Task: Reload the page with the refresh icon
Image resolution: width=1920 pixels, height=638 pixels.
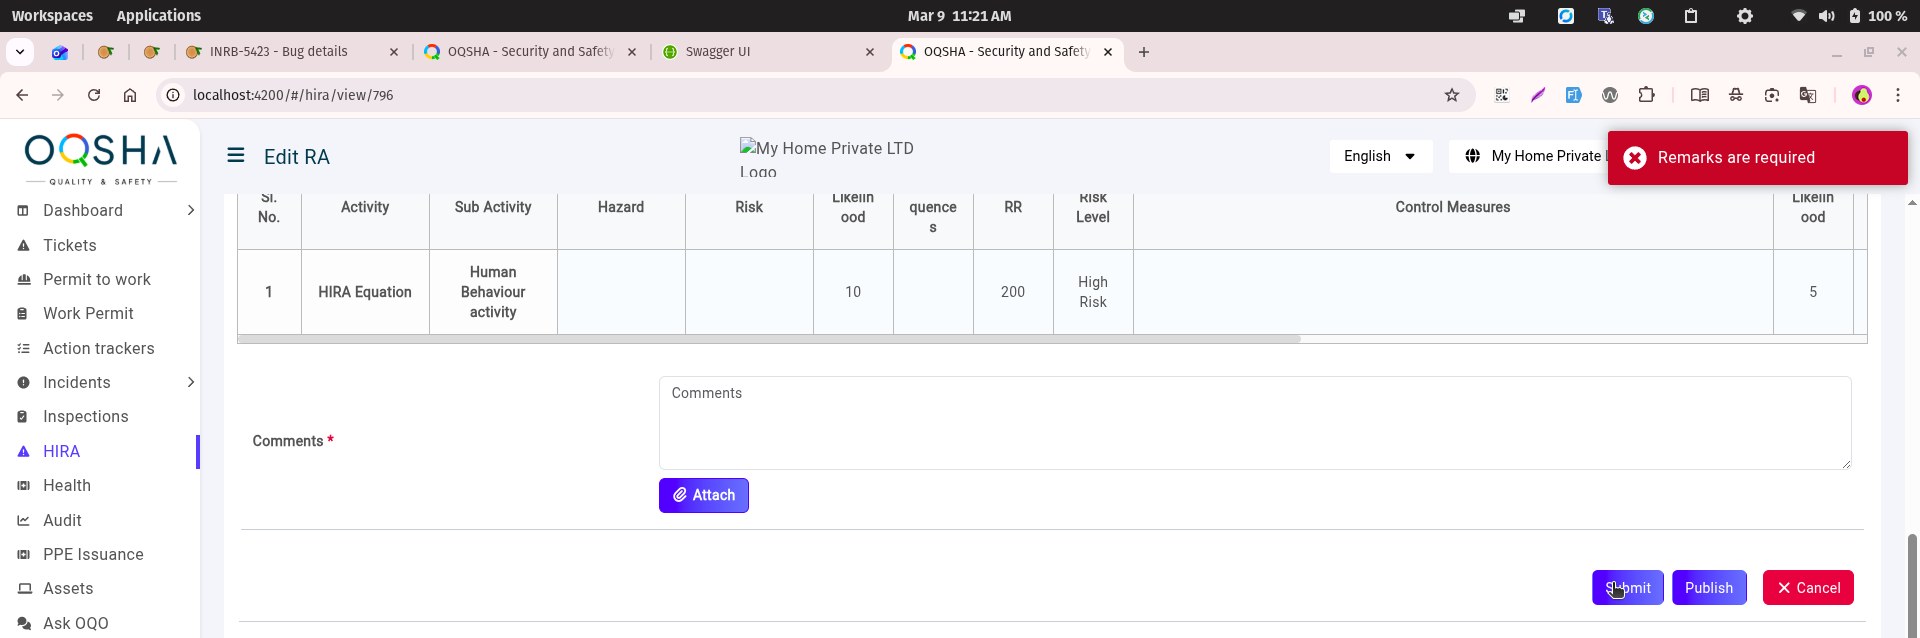Action: tap(94, 95)
